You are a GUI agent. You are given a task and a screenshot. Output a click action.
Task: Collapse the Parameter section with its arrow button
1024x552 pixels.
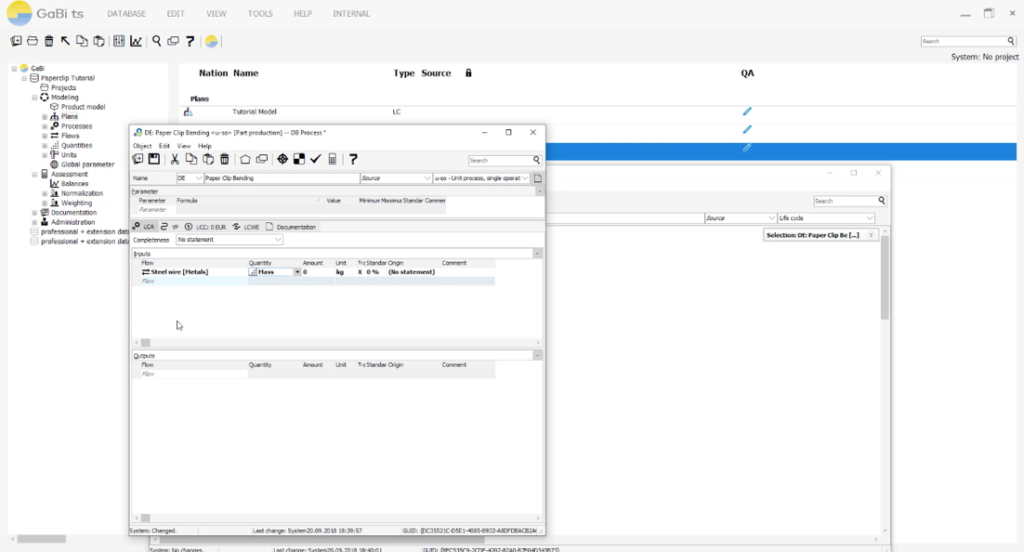tap(539, 191)
